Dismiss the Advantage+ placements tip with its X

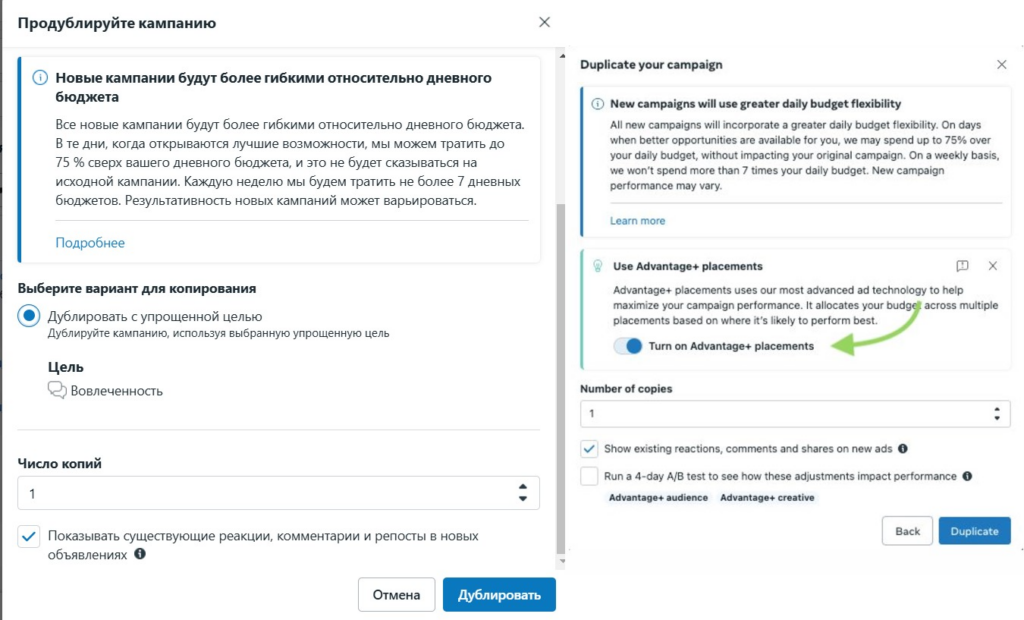pyautogui.click(x=992, y=266)
